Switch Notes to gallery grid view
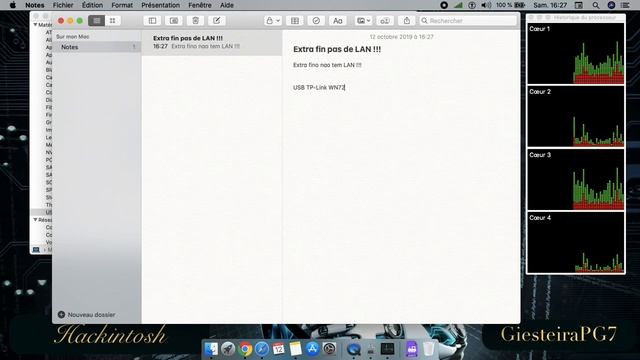The height and width of the screenshot is (360, 640). click(x=112, y=20)
